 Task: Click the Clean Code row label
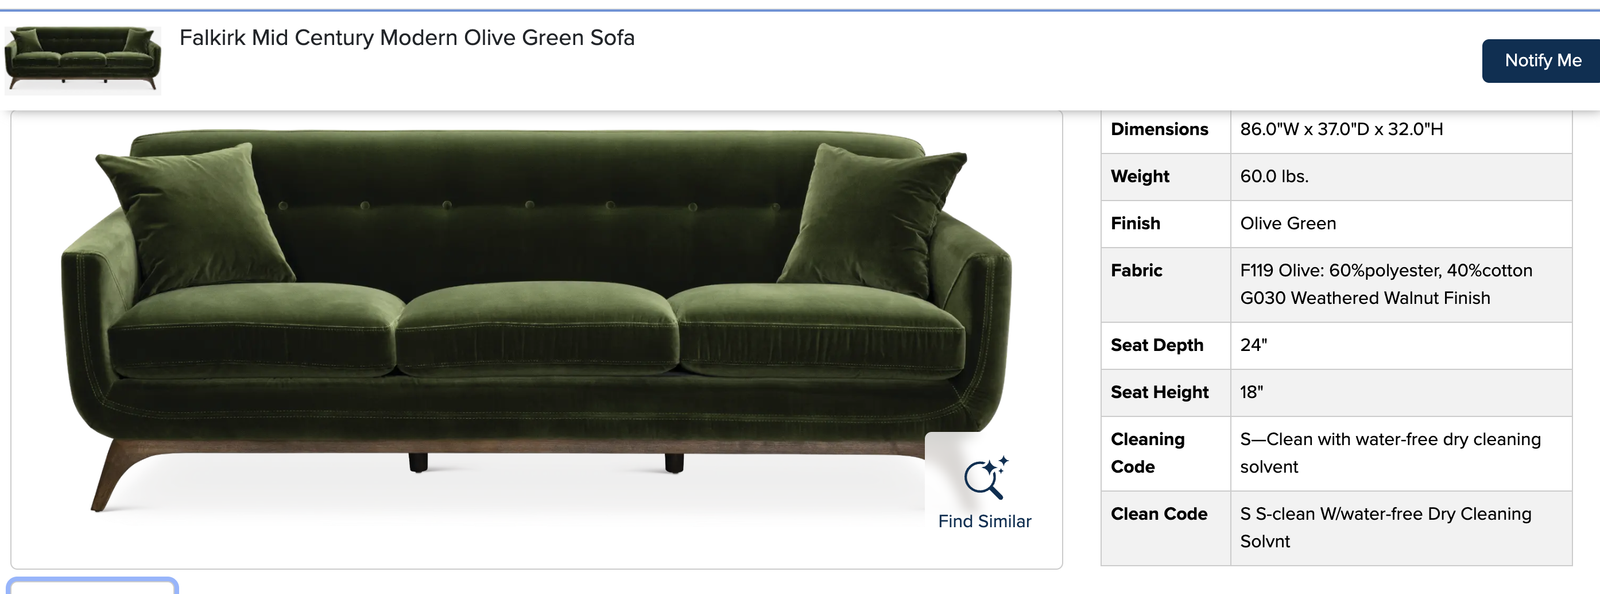click(1159, 514)
